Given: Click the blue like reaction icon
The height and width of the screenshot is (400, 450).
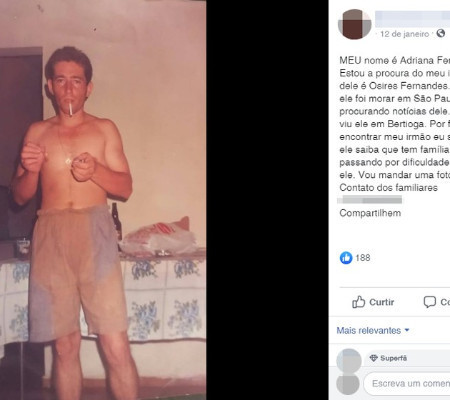Looking at the screenshot, I should (x=346, y=258).
